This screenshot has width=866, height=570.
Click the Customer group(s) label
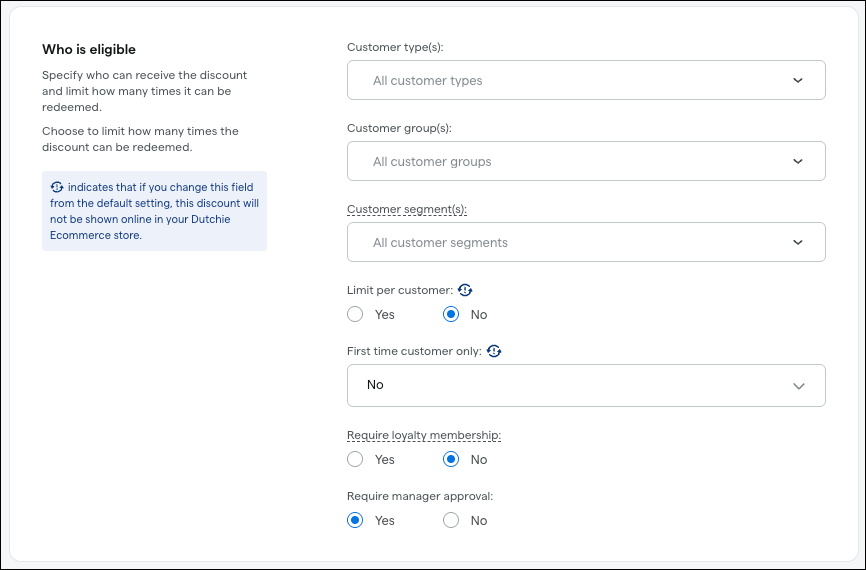click(399, 128)
